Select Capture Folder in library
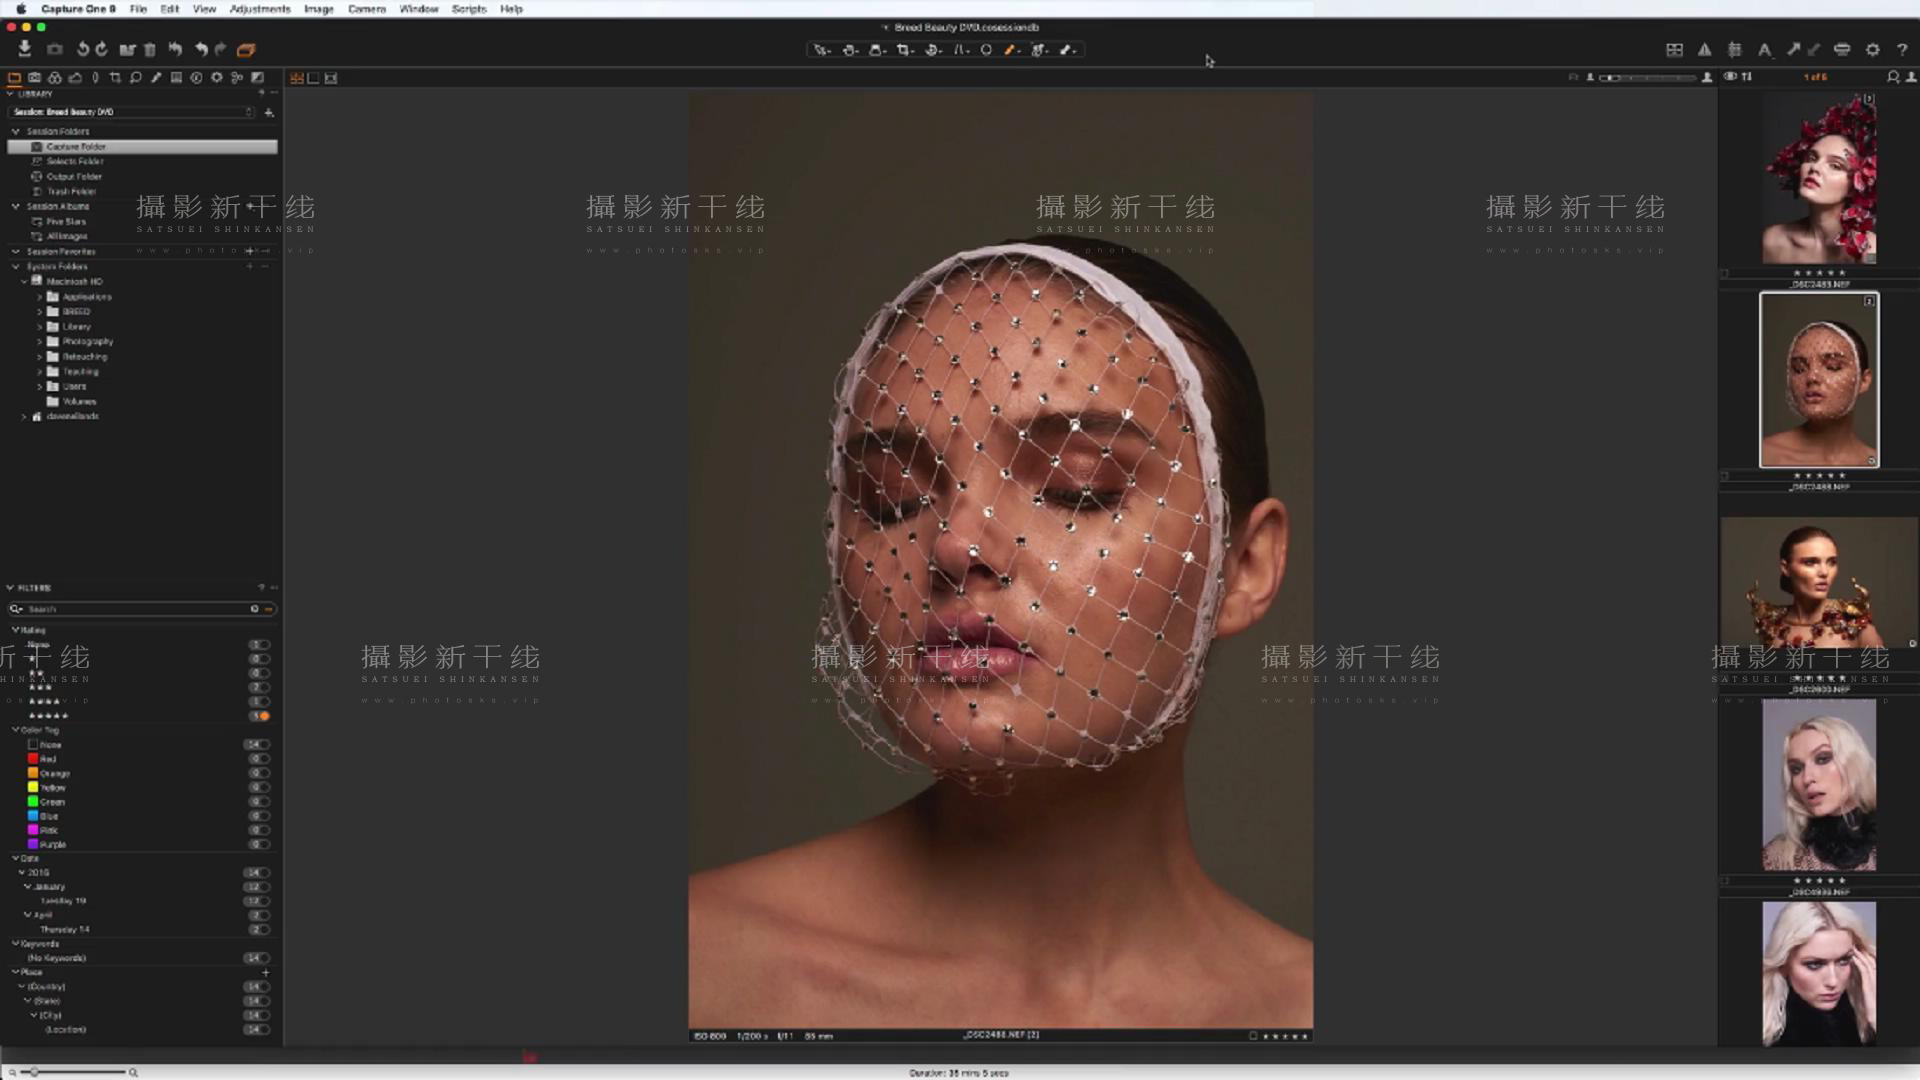 (142, 146)
